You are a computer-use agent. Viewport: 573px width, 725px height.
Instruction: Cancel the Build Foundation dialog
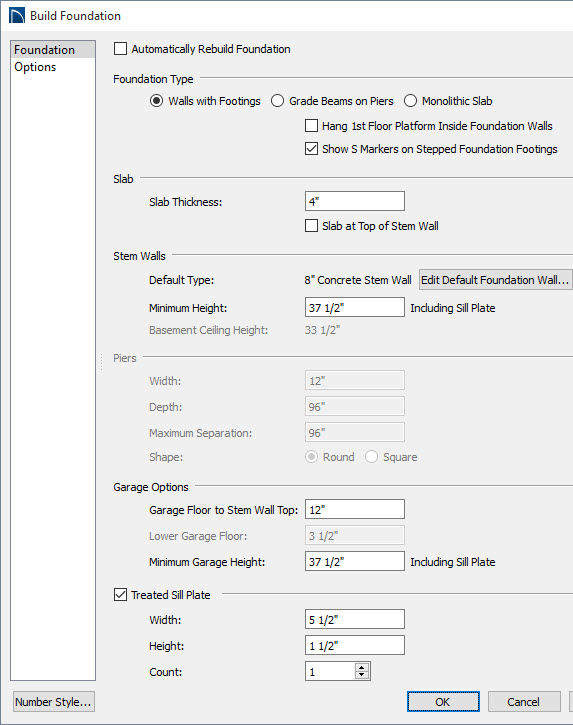click(x=524, y=702)
